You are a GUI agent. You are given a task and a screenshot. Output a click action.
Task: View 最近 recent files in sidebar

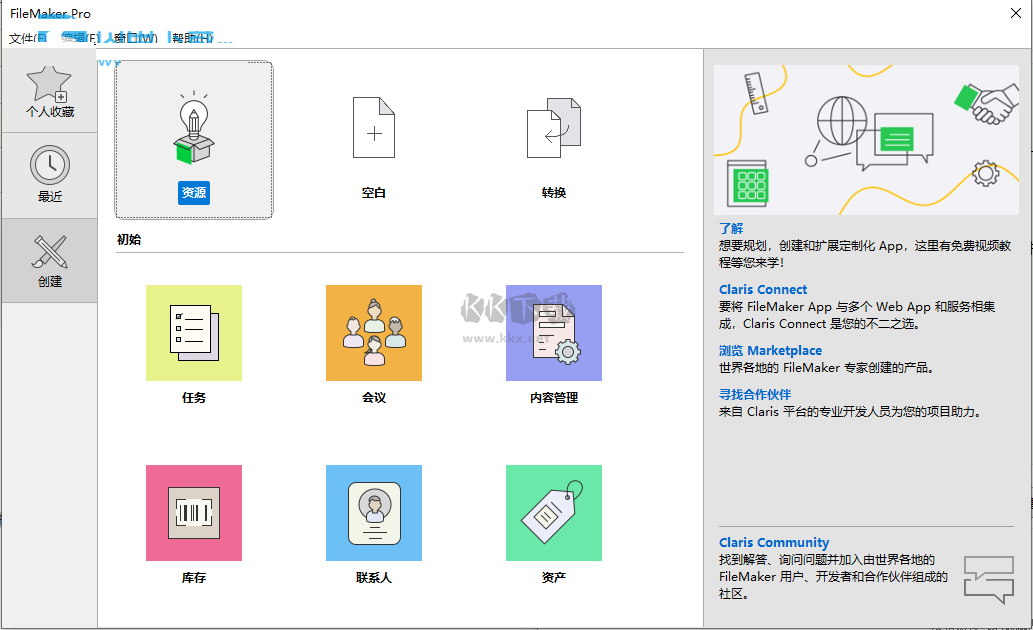(49, 175)
